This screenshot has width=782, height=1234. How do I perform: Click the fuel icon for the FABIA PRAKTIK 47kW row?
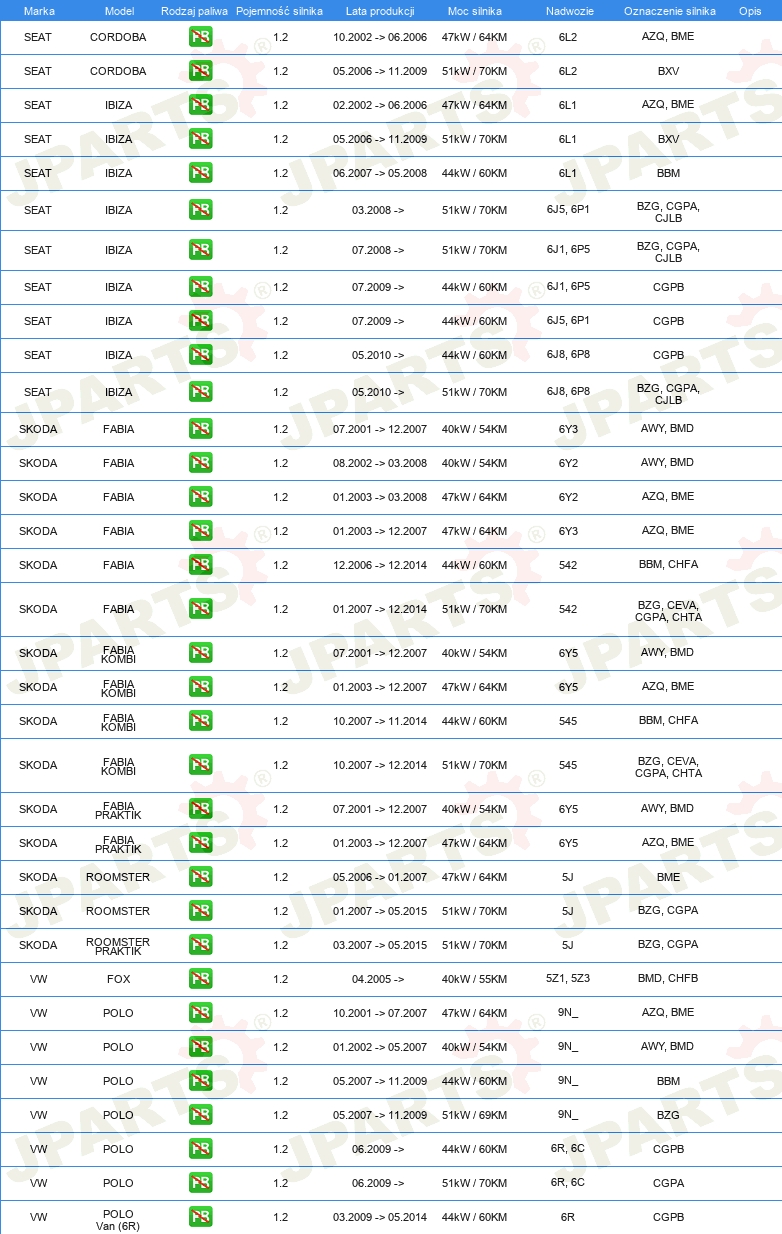200,843
